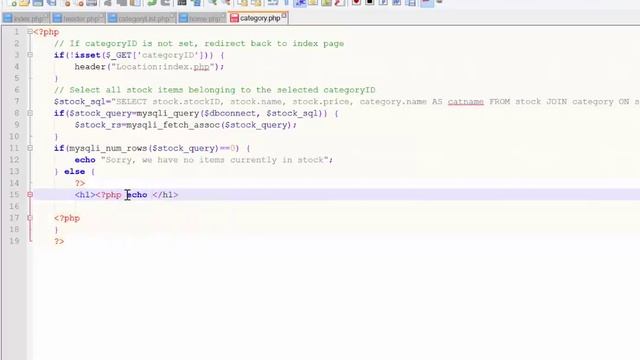Open a file with the Open folder icon
Screen dimensions: 640x360
tap(24, 3)
